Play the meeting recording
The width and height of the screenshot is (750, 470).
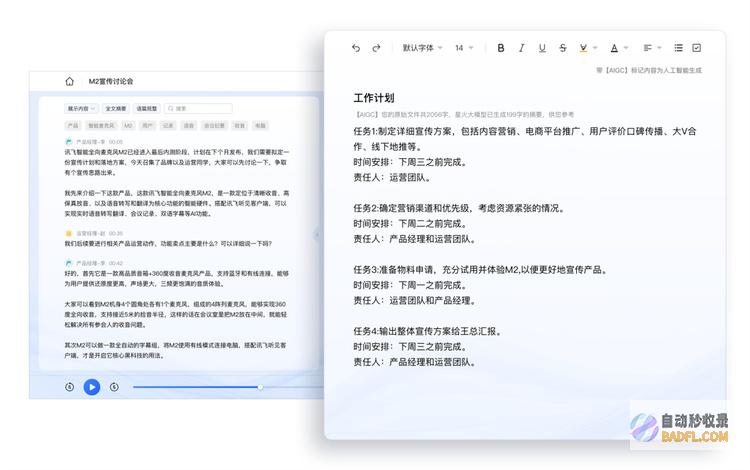tap(92, 387)
